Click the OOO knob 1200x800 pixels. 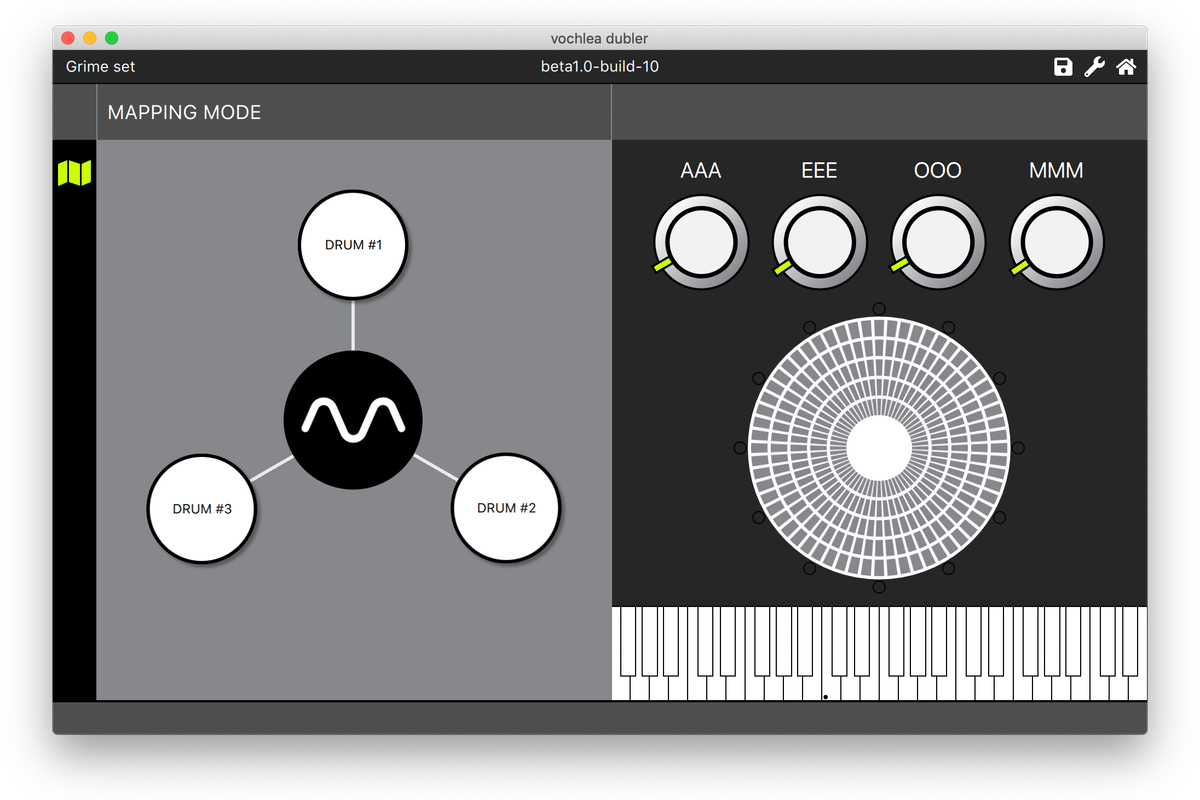pos(937,241)
